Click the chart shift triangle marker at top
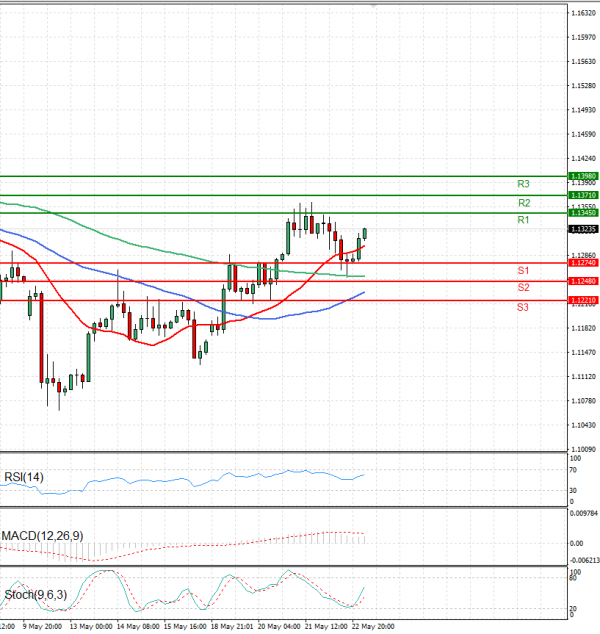Image resolution: width=600 pixels, height=634 pixels. pos(374,6)
